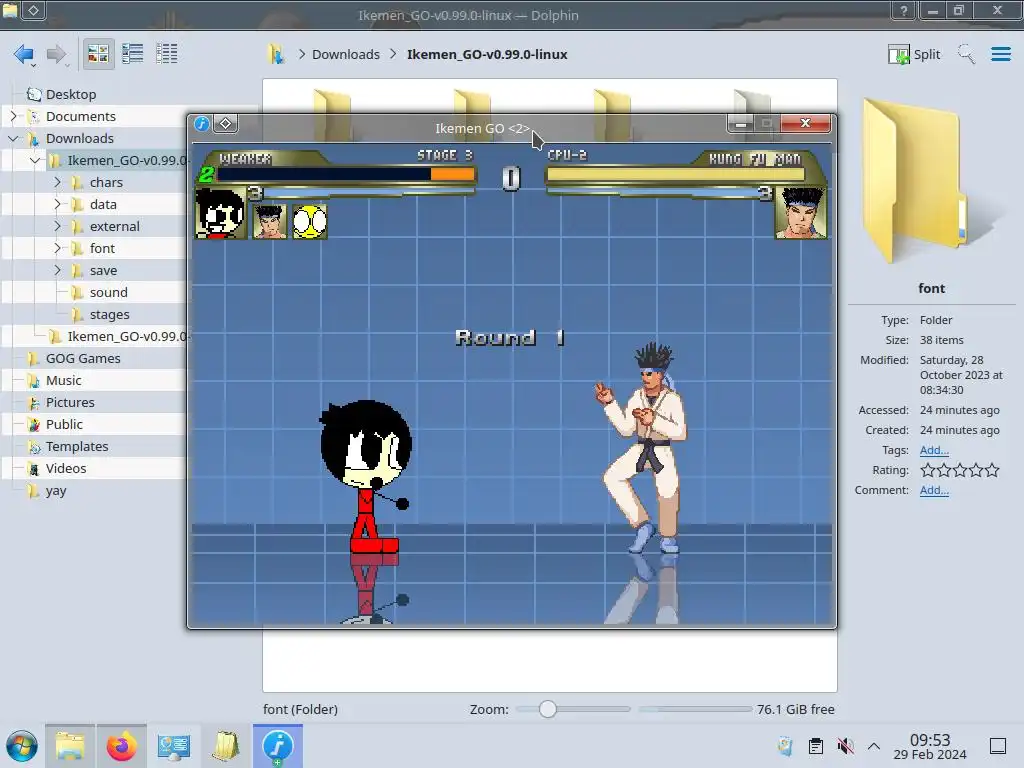Click Dolphin title bar pin button

[x=33, y=10]
